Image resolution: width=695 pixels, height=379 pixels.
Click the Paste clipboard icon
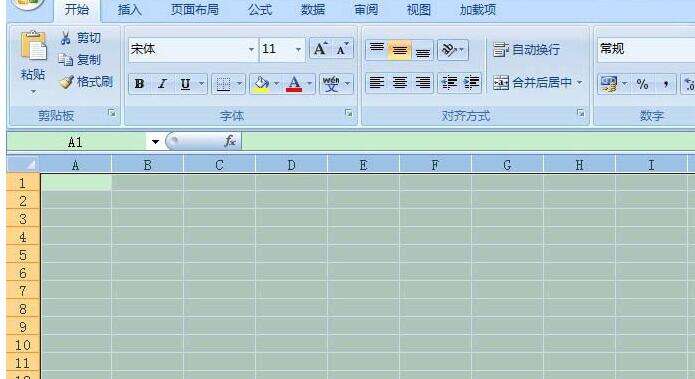(x=33, y=46)
